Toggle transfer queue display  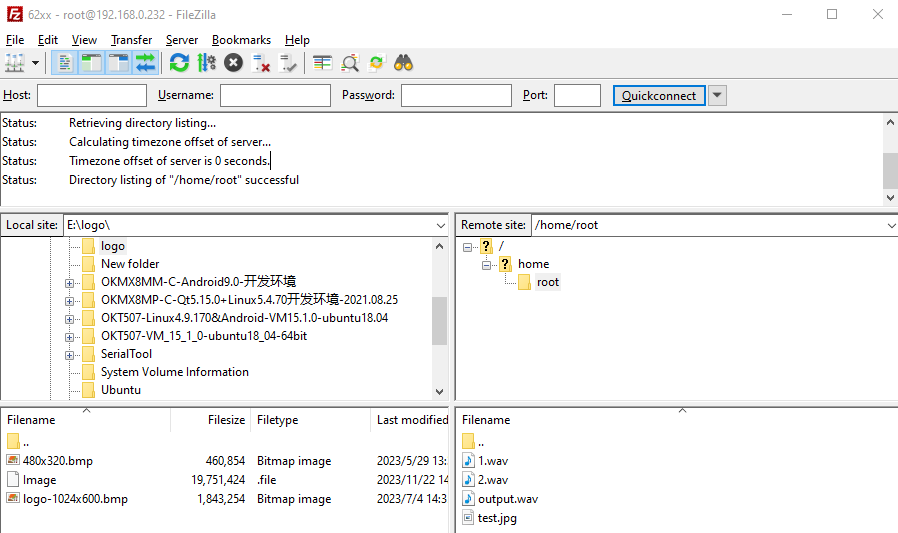(x=145, y=63)
